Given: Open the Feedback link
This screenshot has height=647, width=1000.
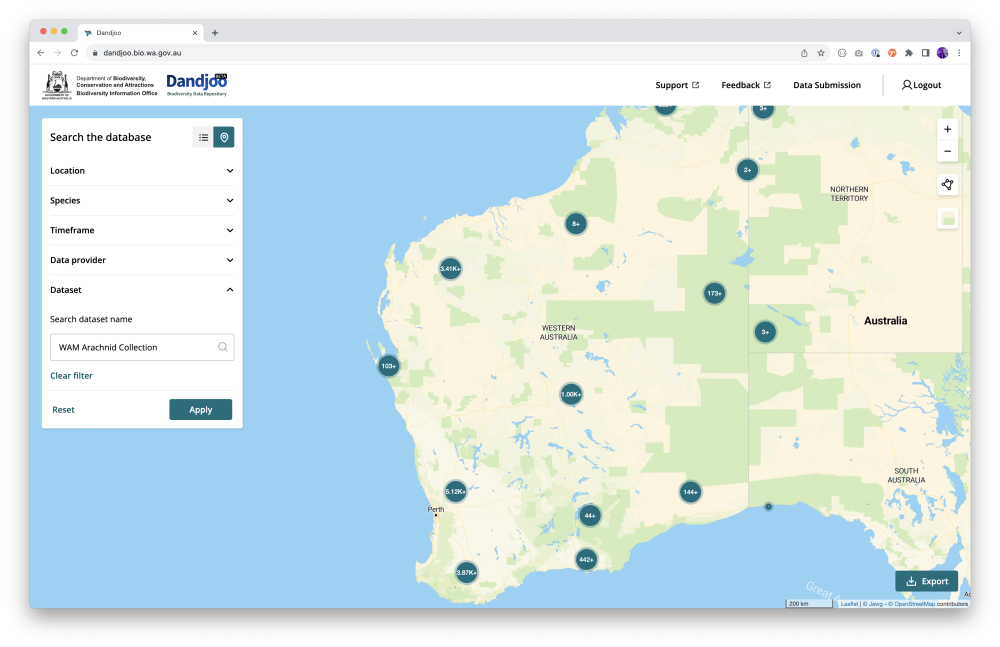Looking at the screenshot, I should pos(746,85).
